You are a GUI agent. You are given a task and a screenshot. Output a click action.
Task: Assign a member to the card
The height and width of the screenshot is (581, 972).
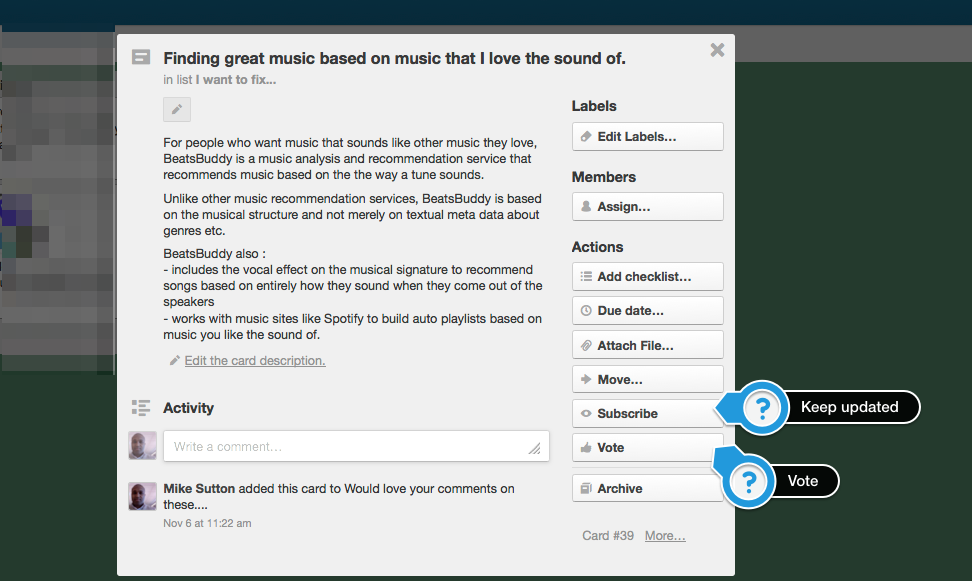coord(647,206)
